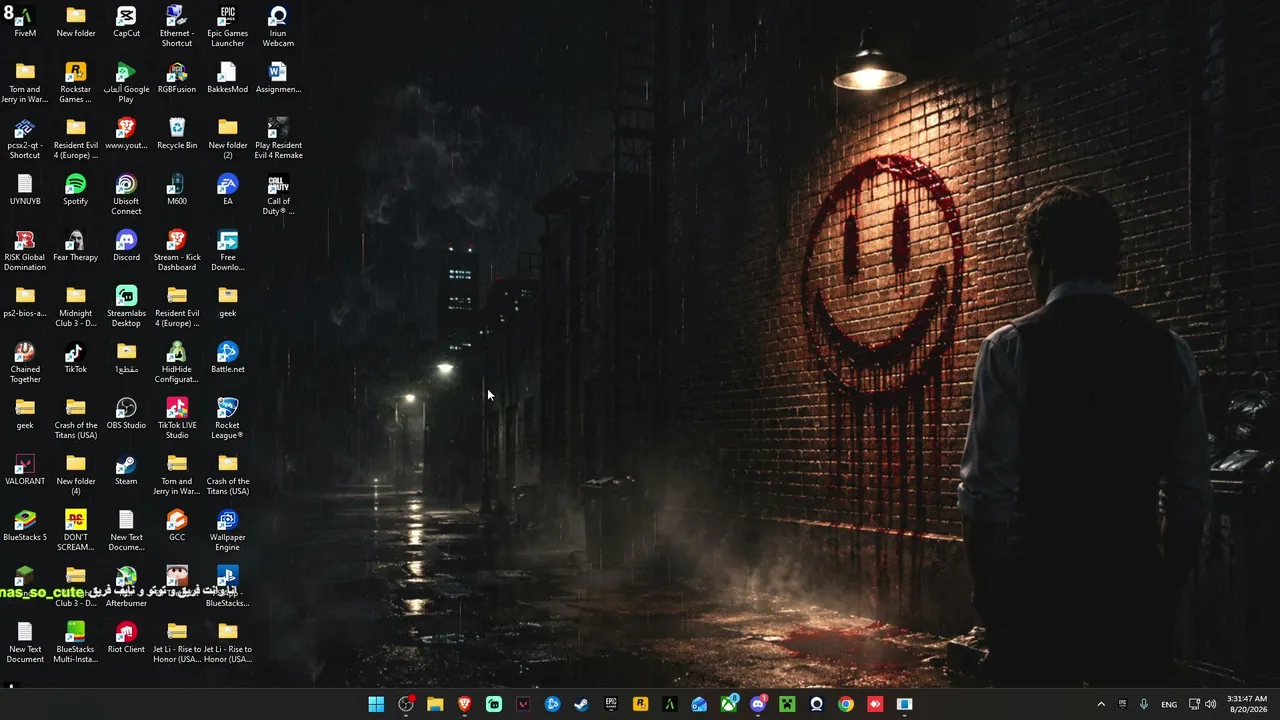
Task: Open Stream - Kick Dashboard shortcut
Action: pyautogui.click(x=177, y=250)
